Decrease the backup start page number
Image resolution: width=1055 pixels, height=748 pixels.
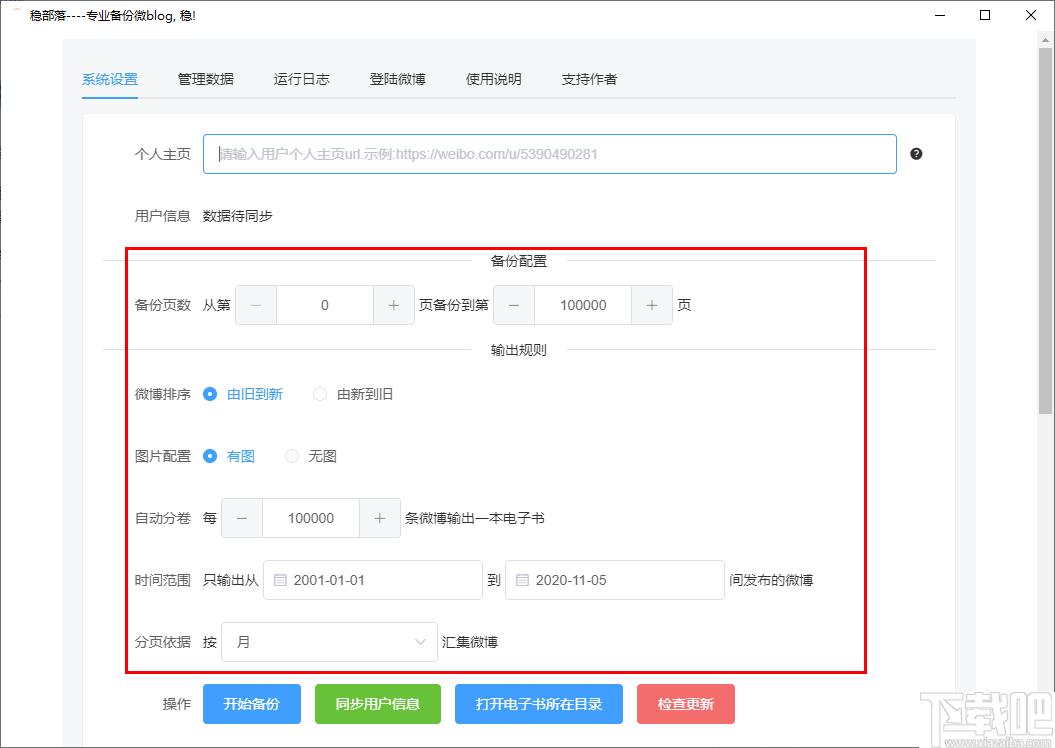coord(256,305)
